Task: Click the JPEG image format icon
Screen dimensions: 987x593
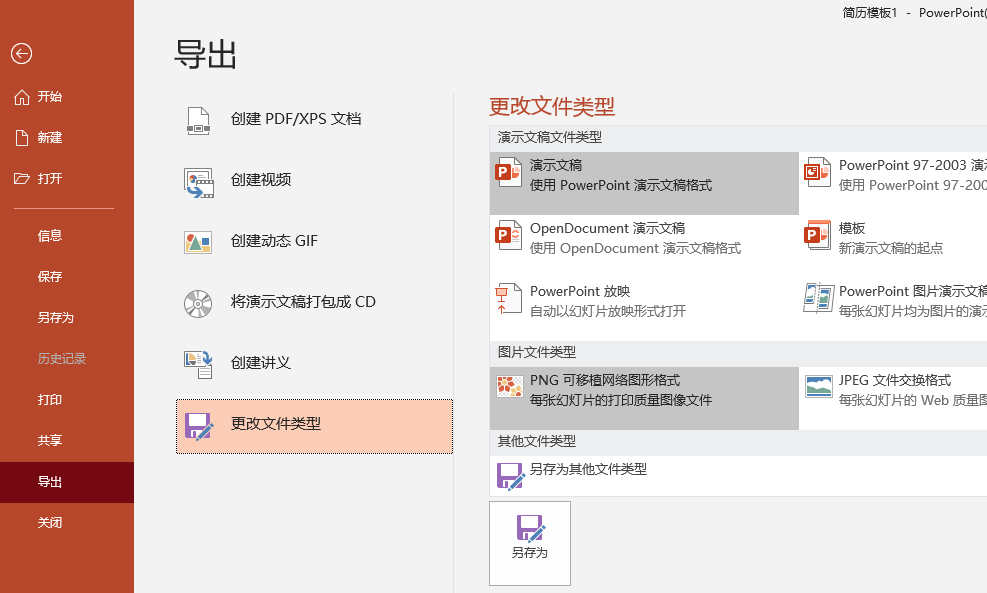Action: pyautogui.click(x=818, y=387)
